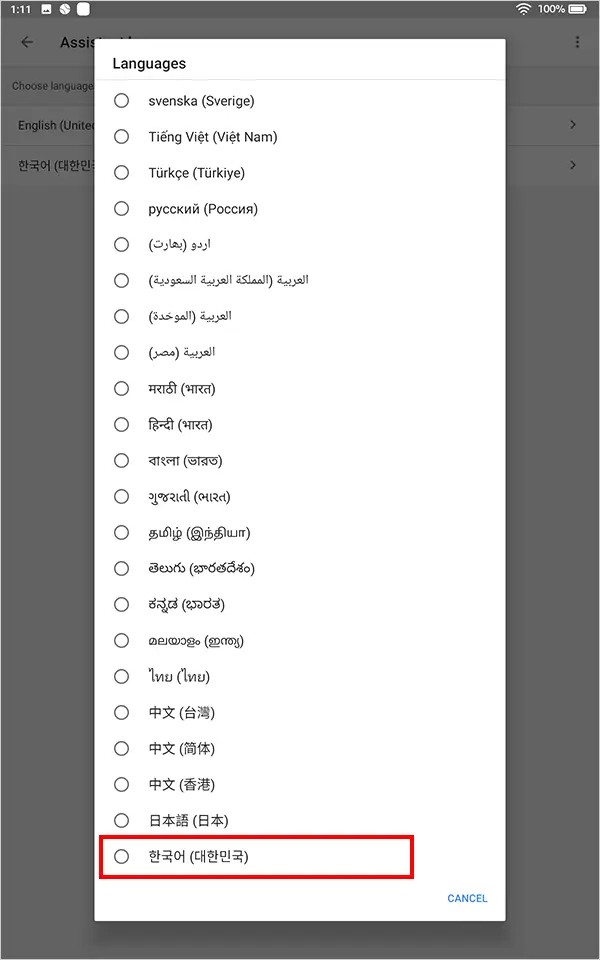Screen dimensions: 600x960
Task: Pick 中文 (简体) from the list
Action: click(x=122, y=748)
